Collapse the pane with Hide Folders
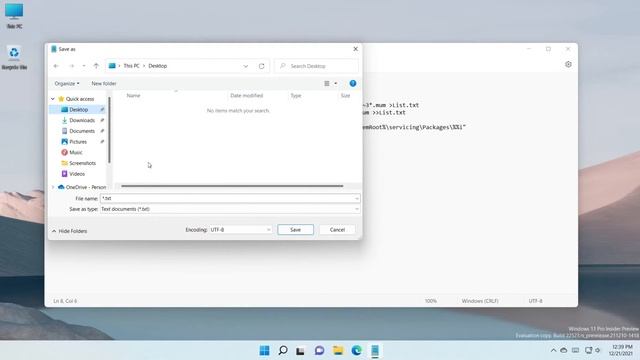The height and width of the screenshot is (360, 640). [69, 231]
